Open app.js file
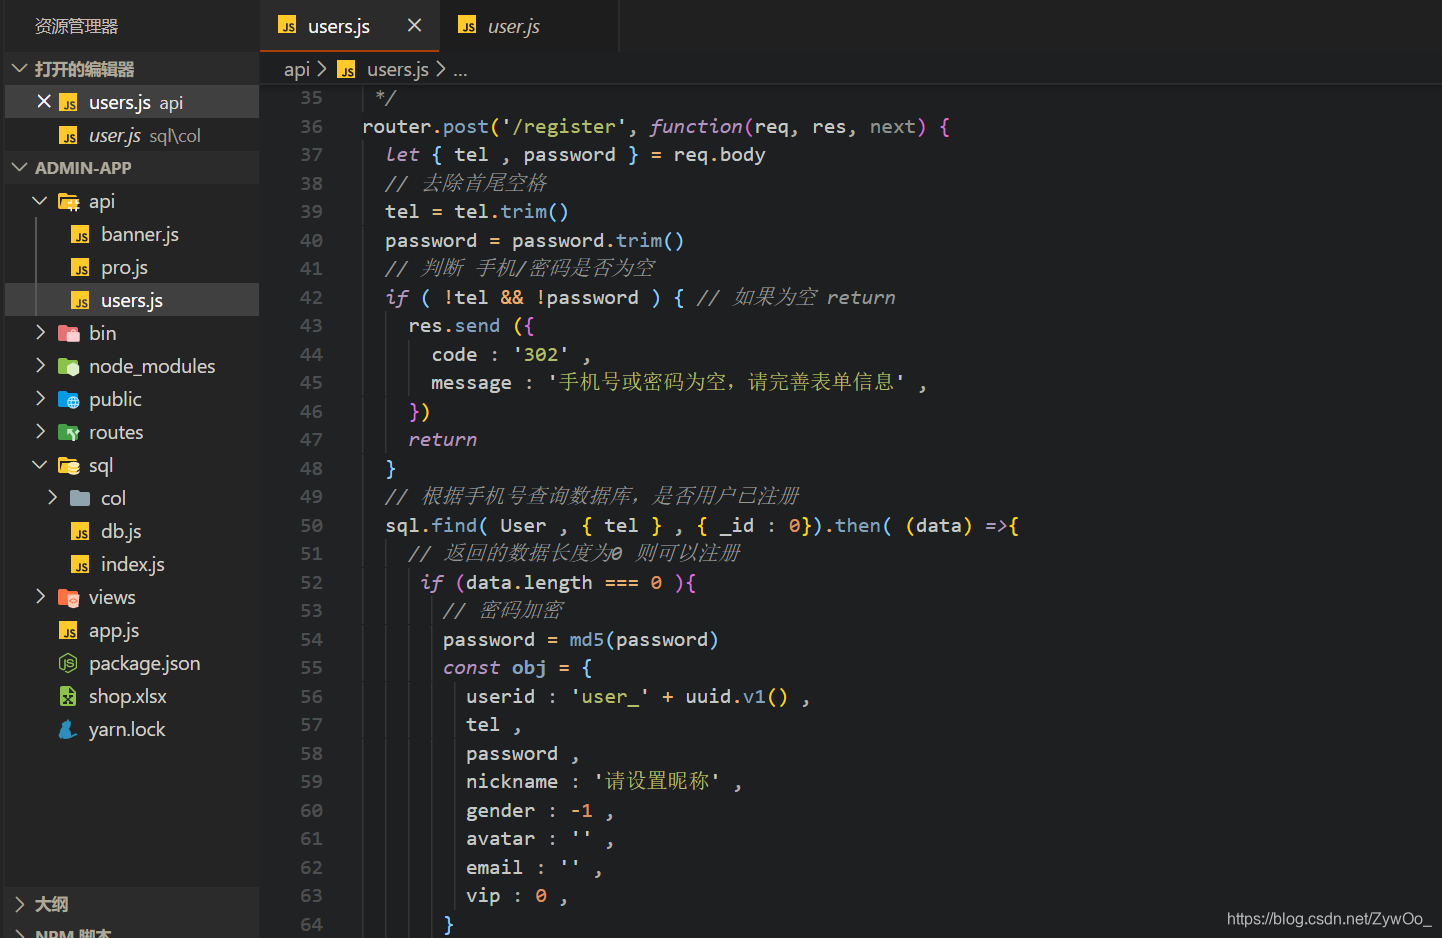 [114, 630]
